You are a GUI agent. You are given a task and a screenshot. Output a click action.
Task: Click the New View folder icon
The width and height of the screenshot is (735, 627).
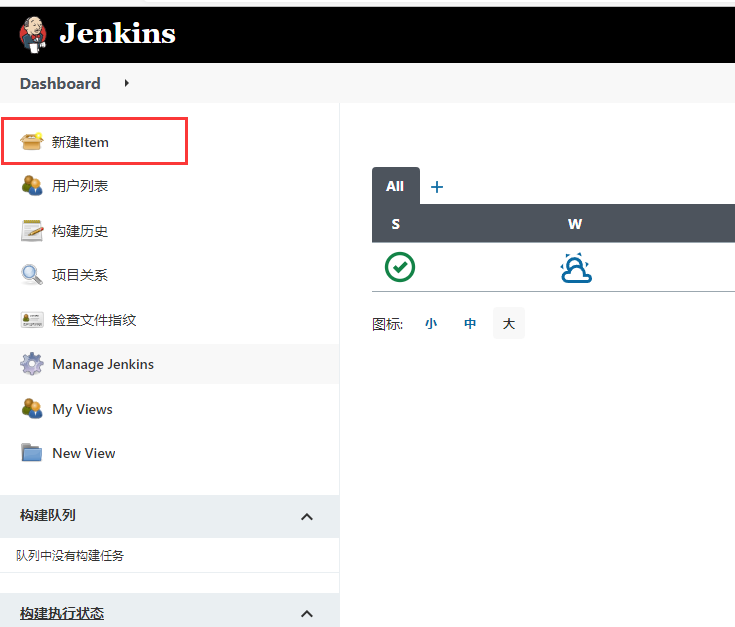(31, 453)
